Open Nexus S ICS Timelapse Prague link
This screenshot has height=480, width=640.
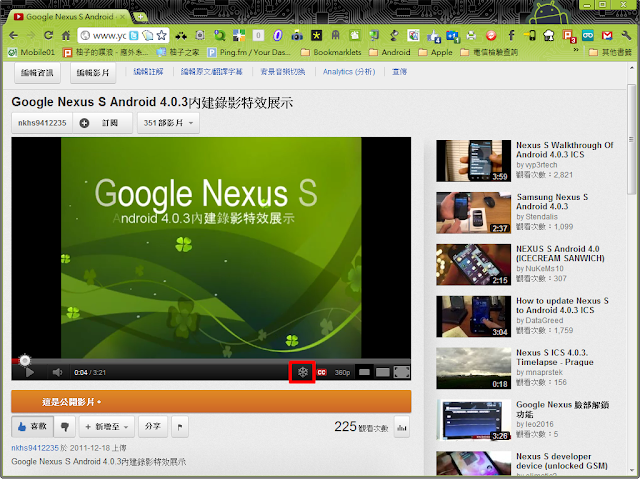[555, 357]
